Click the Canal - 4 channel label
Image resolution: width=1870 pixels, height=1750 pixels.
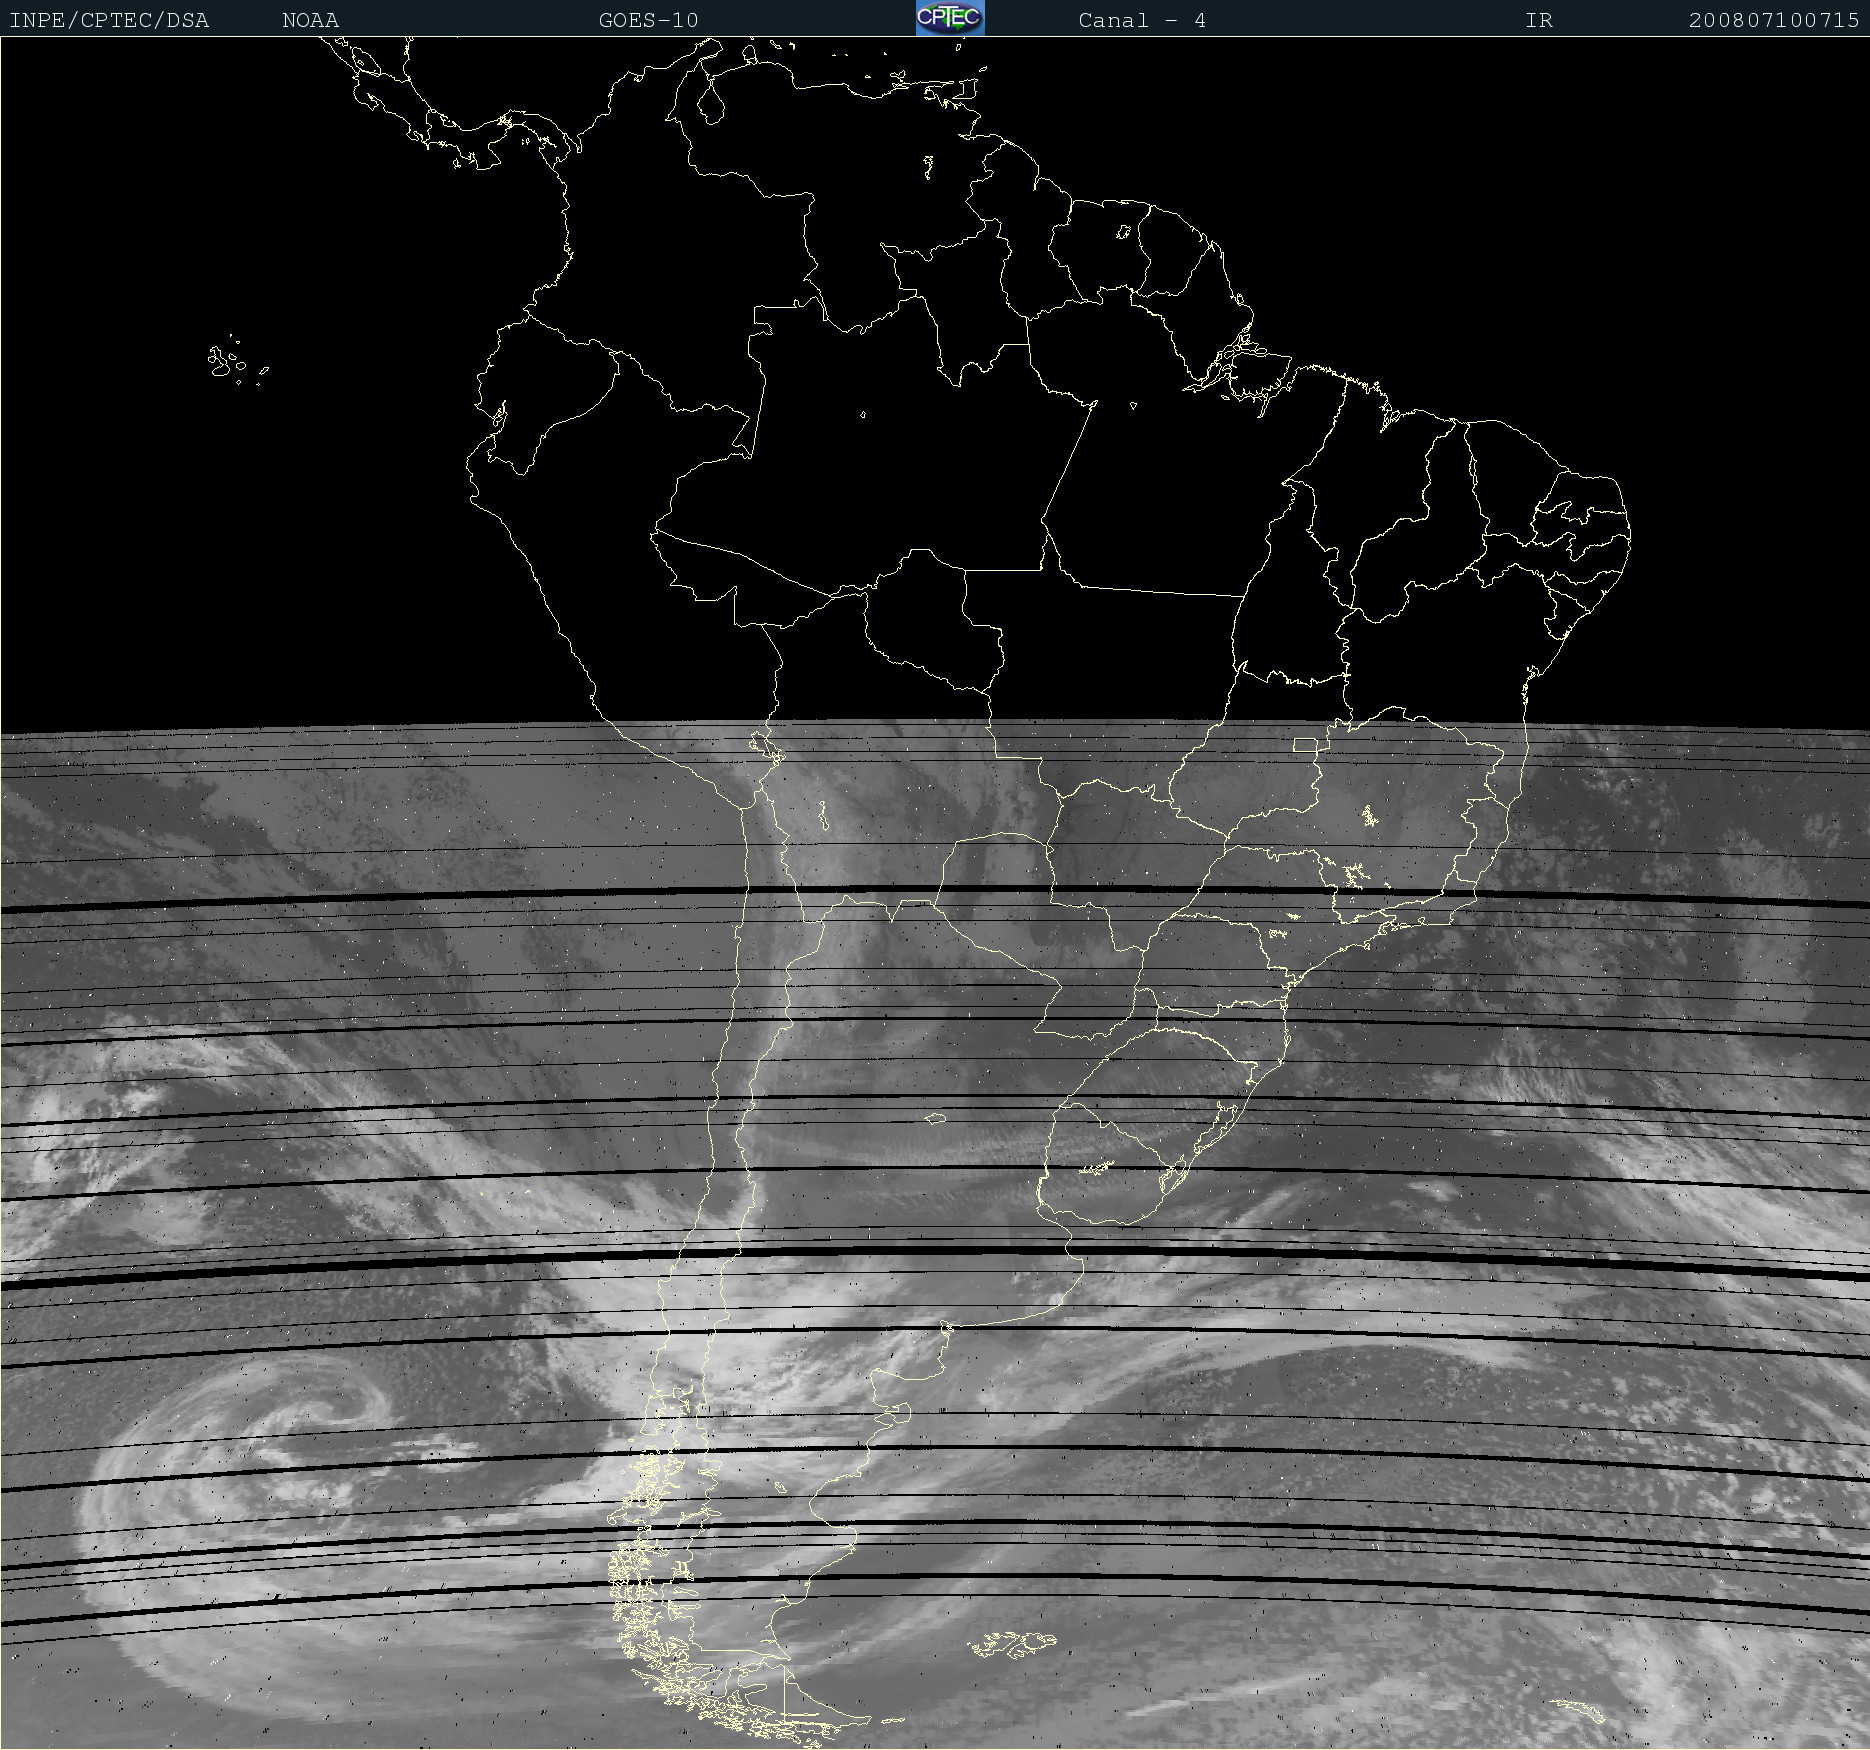tap(1141, 20)
